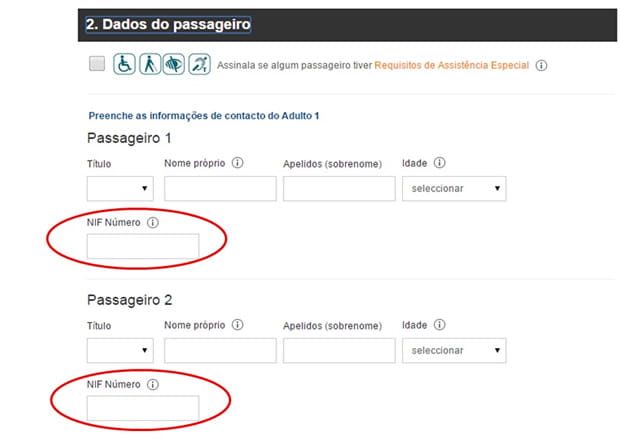The height and width of the screenshot is (445, 620).
Task: Click info icon beside Requisitos de Assistência Especial
Action: (x=541, y=66)
